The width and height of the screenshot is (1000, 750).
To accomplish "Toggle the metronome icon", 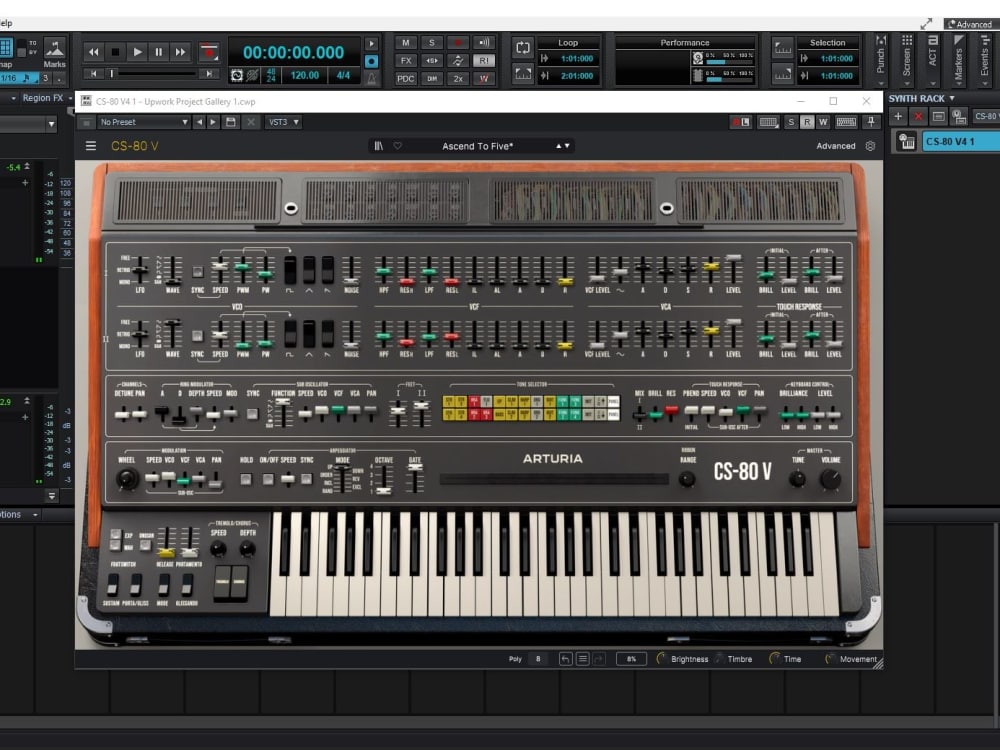I will [371, 78].
